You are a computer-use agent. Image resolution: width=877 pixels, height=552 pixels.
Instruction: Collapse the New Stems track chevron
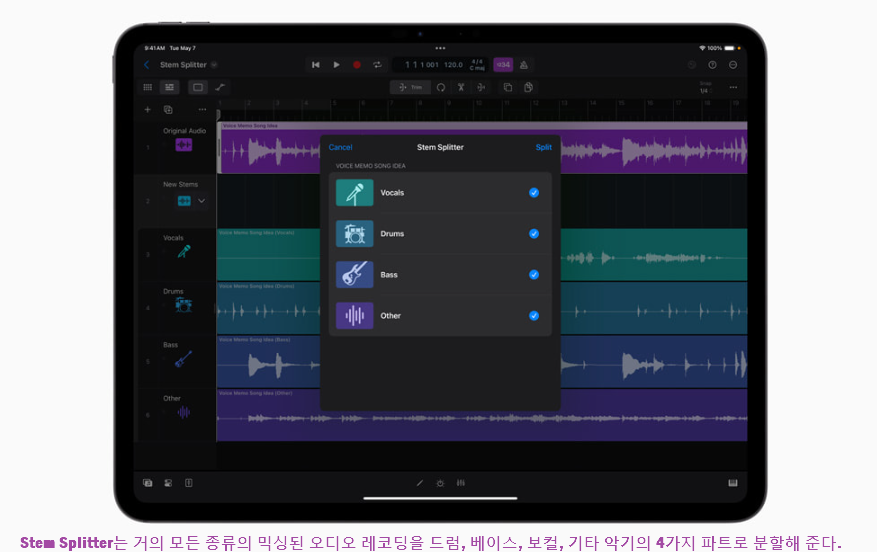click(x=201, y=201)
